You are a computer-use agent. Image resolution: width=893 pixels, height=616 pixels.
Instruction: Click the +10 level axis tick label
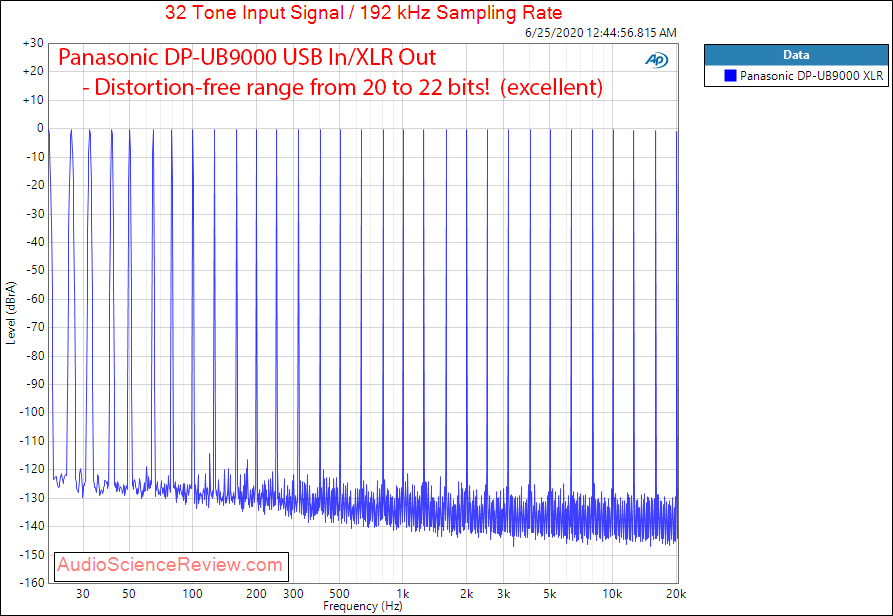(x=33, y=100)
